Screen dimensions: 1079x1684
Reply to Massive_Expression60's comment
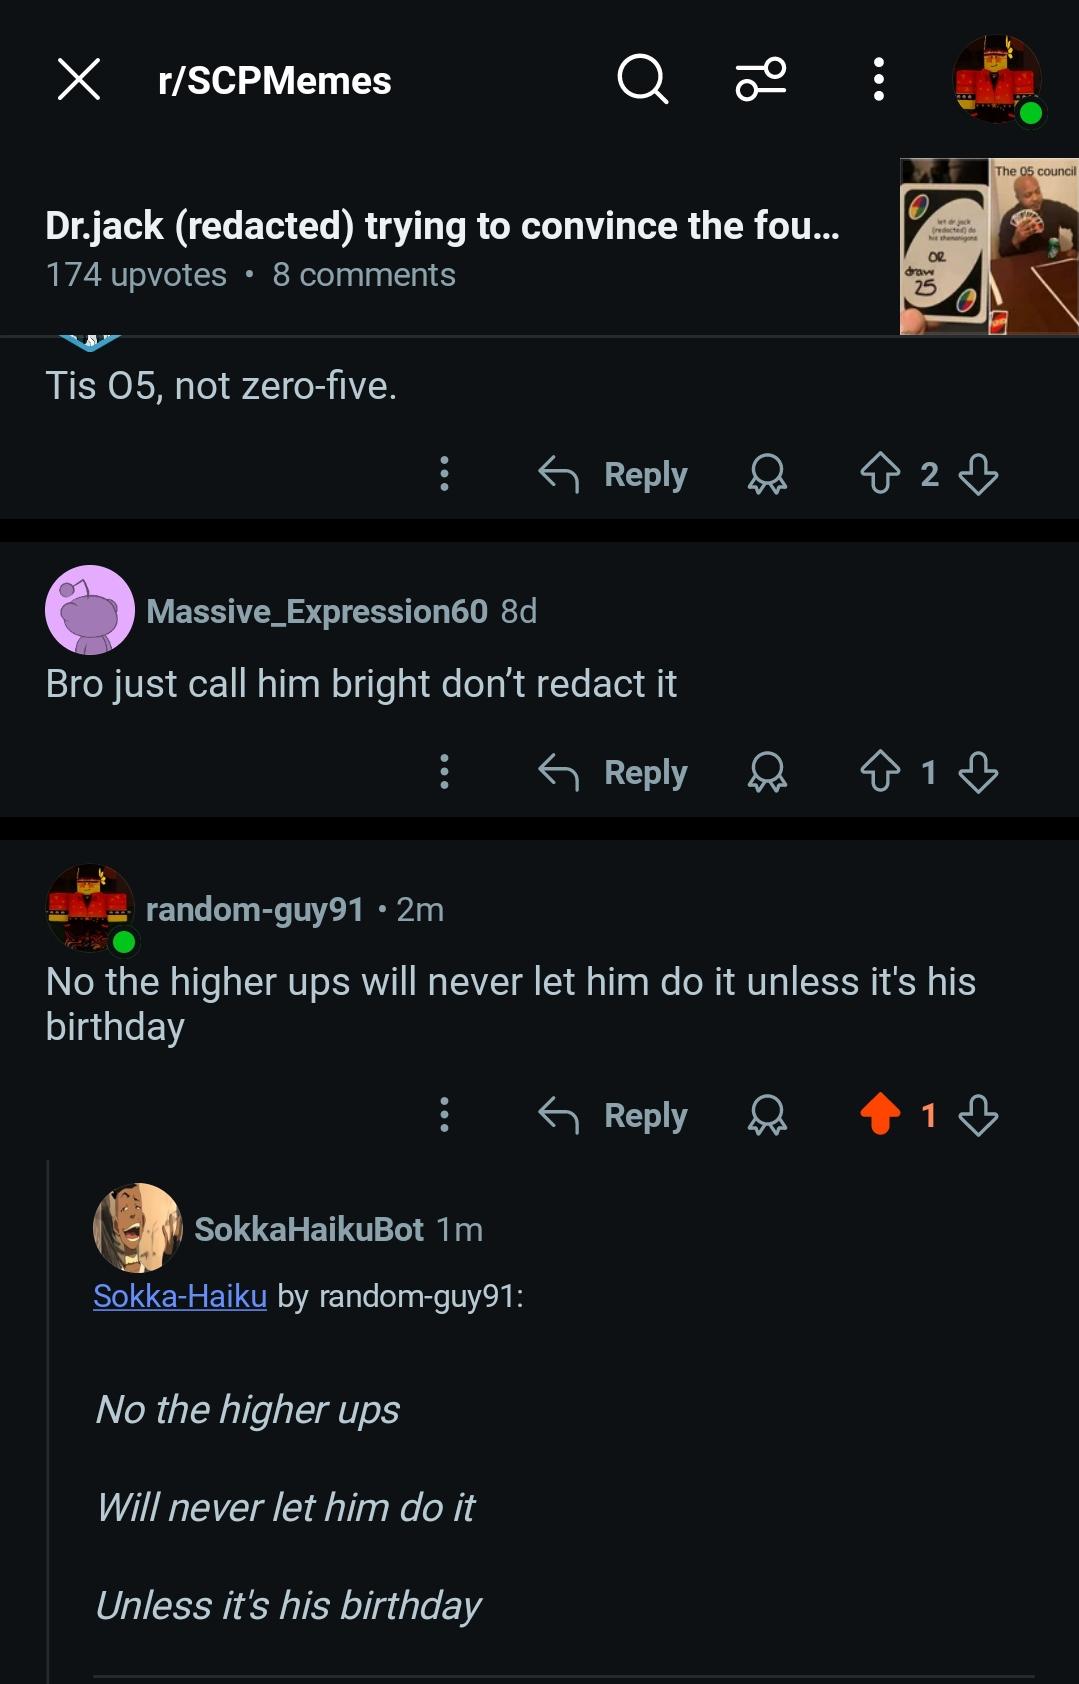pyautogui.click(x=613, y=772)
